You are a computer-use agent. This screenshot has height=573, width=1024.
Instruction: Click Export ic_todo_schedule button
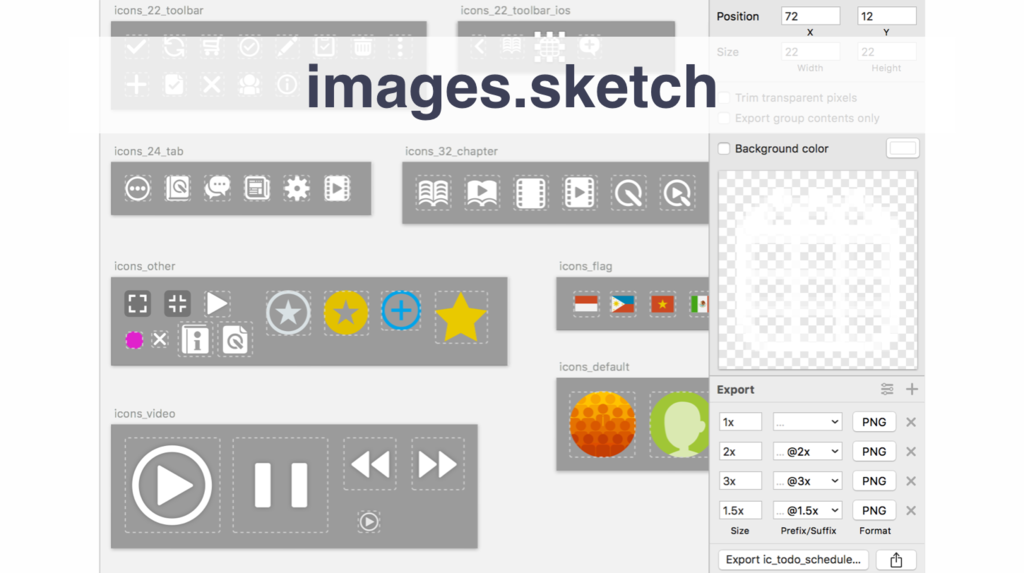(x=793, y=559)
